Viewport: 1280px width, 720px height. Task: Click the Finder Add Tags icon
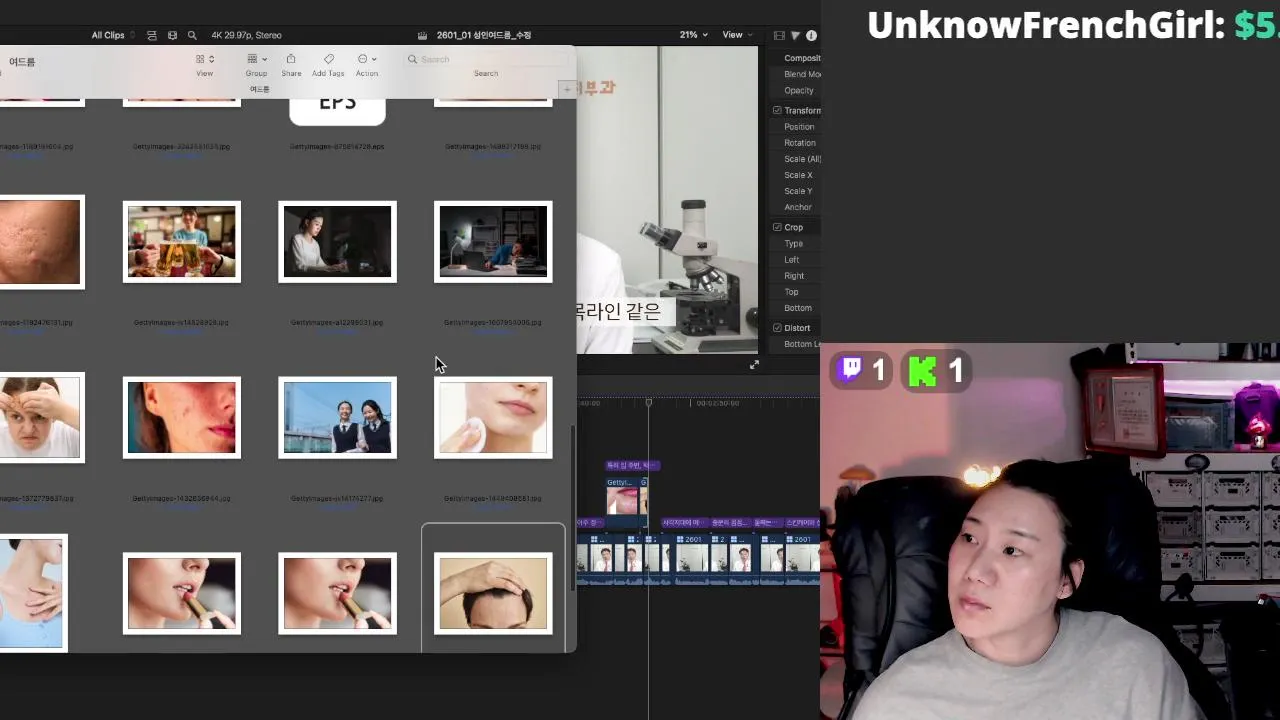tap(328, 60)
